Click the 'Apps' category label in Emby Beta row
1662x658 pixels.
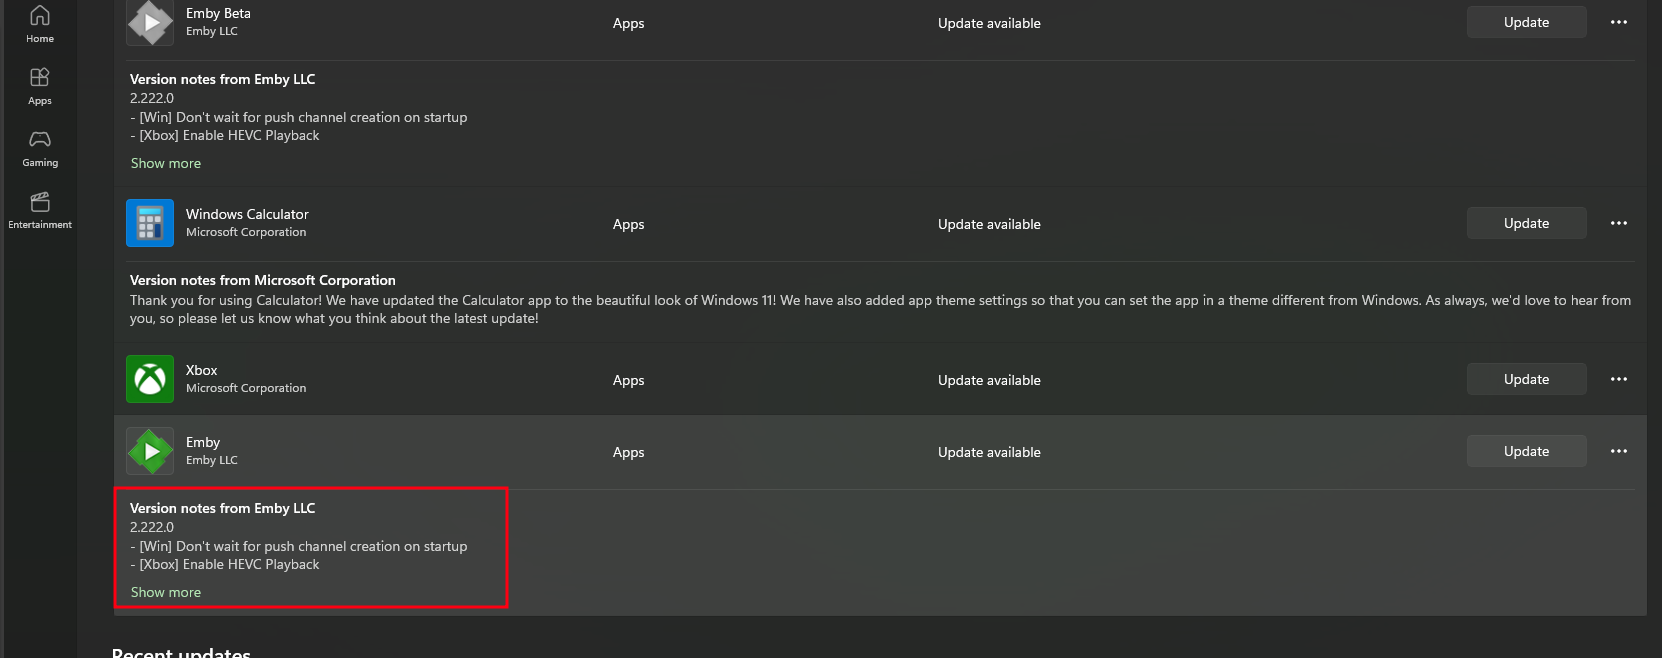point(628,23)
